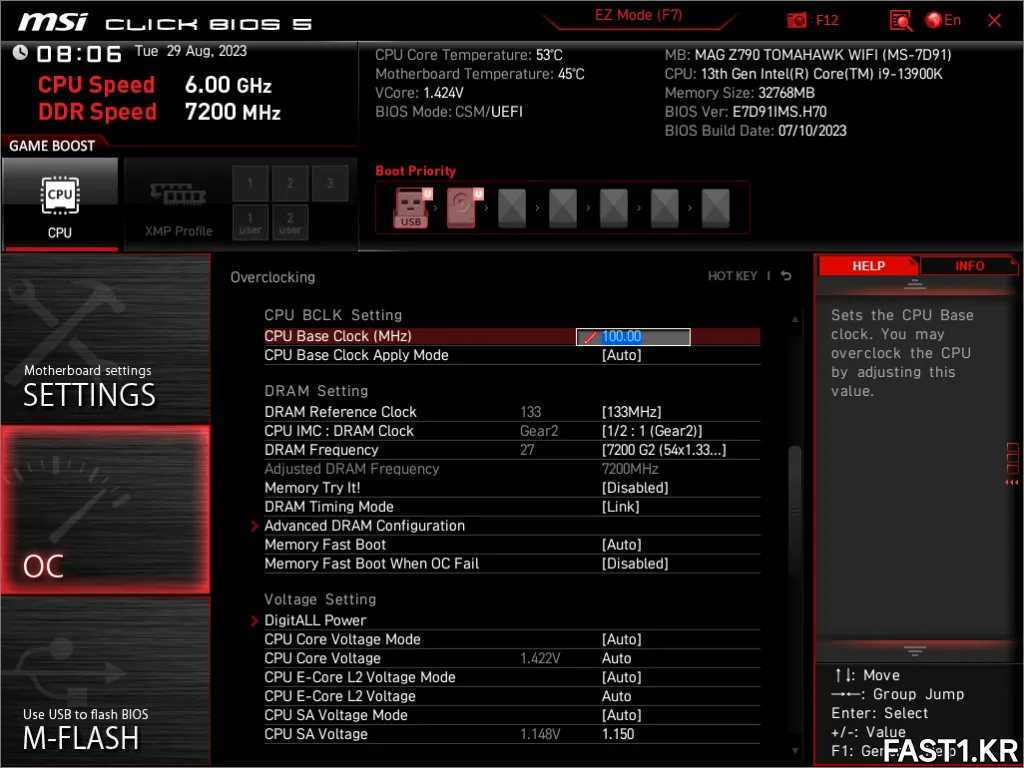1024x768 pixels.
Task: Click the DDR Speed 7200 MHz readout
Action: click(x=159, y=112)
